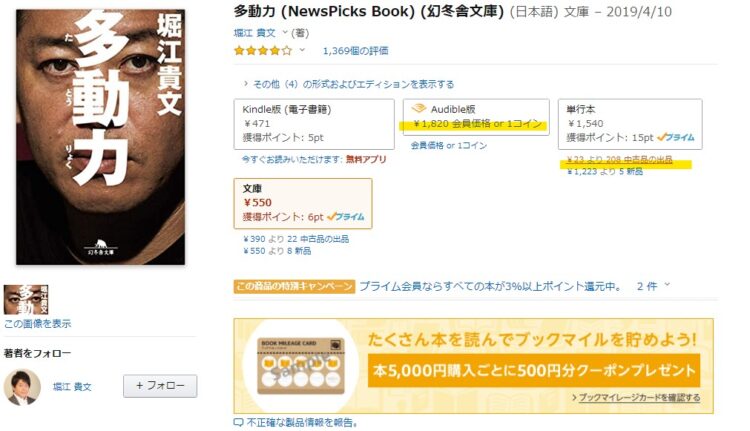Screen dimensions: 750x431
Task: Select the 文庫 format option
Action: (x=303, y=203)
